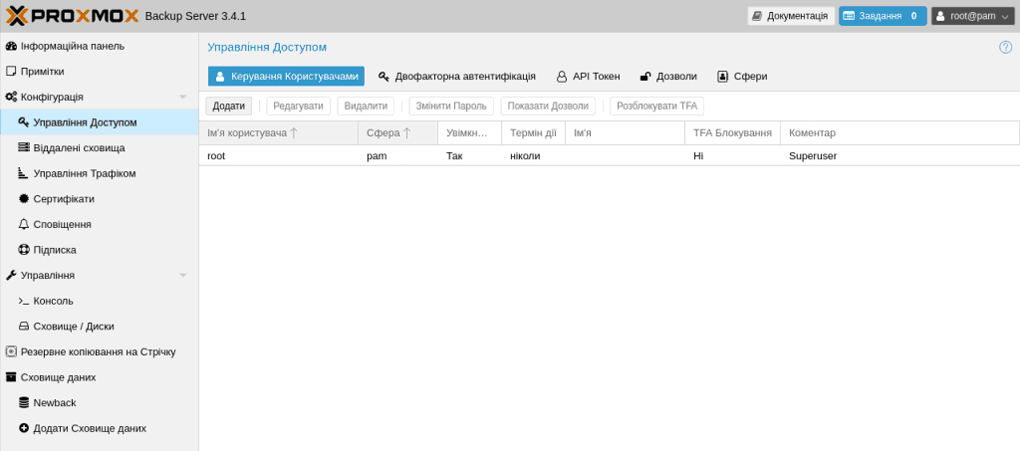Click the Proxmox logo
Screen dimensions: 1020x451
(x=72, y=16)
